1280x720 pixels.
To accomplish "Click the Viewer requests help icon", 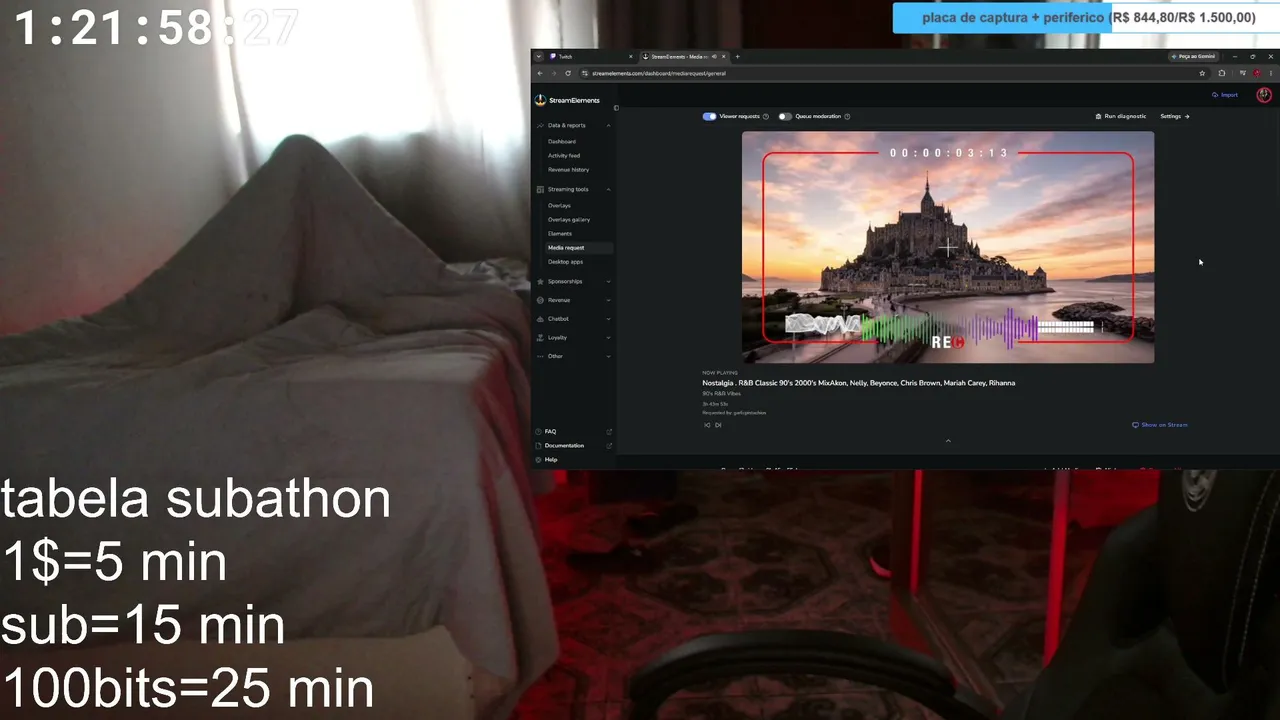I will (766, 116).
